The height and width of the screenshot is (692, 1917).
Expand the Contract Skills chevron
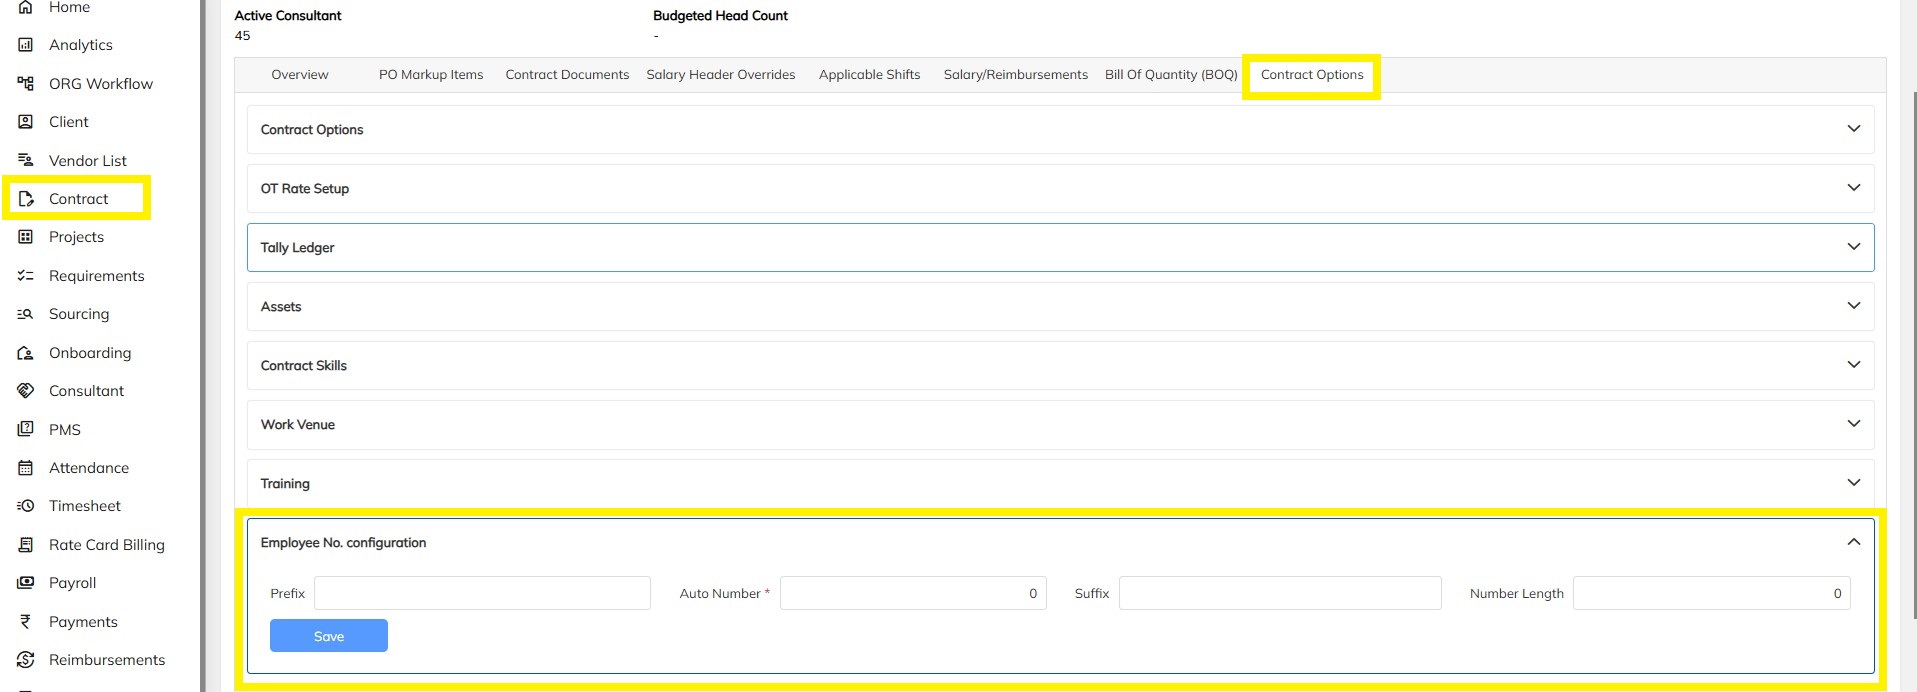tap(1853, 365)
